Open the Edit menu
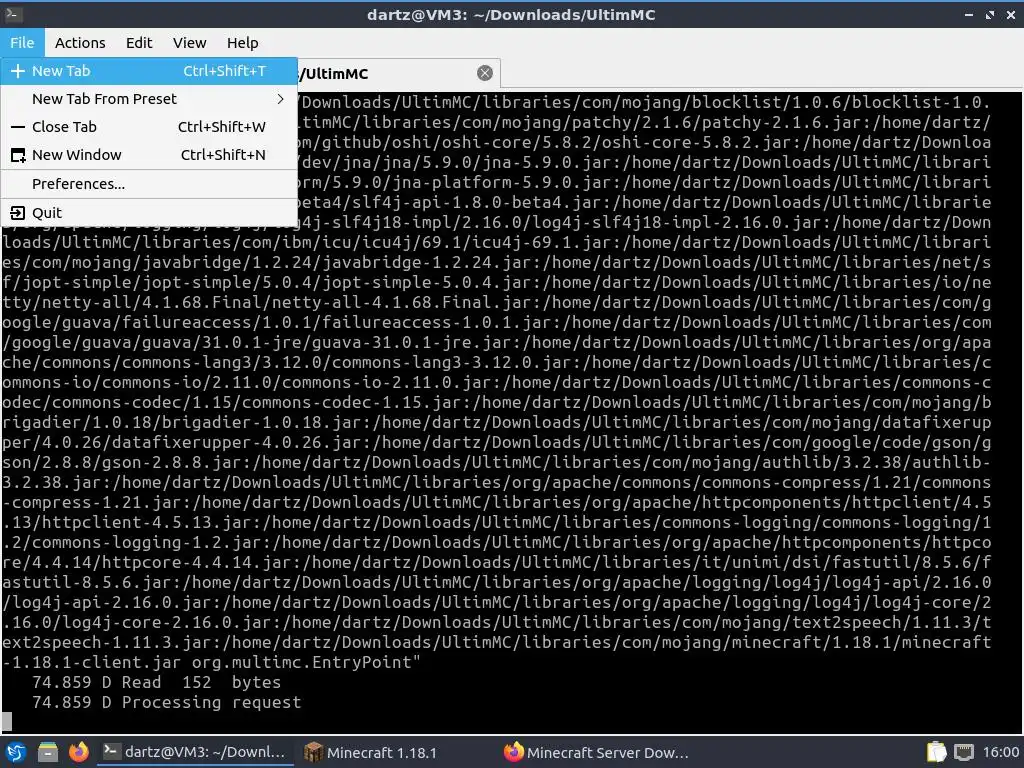This screenshot has height=768, width=1024. click(139, 42)
